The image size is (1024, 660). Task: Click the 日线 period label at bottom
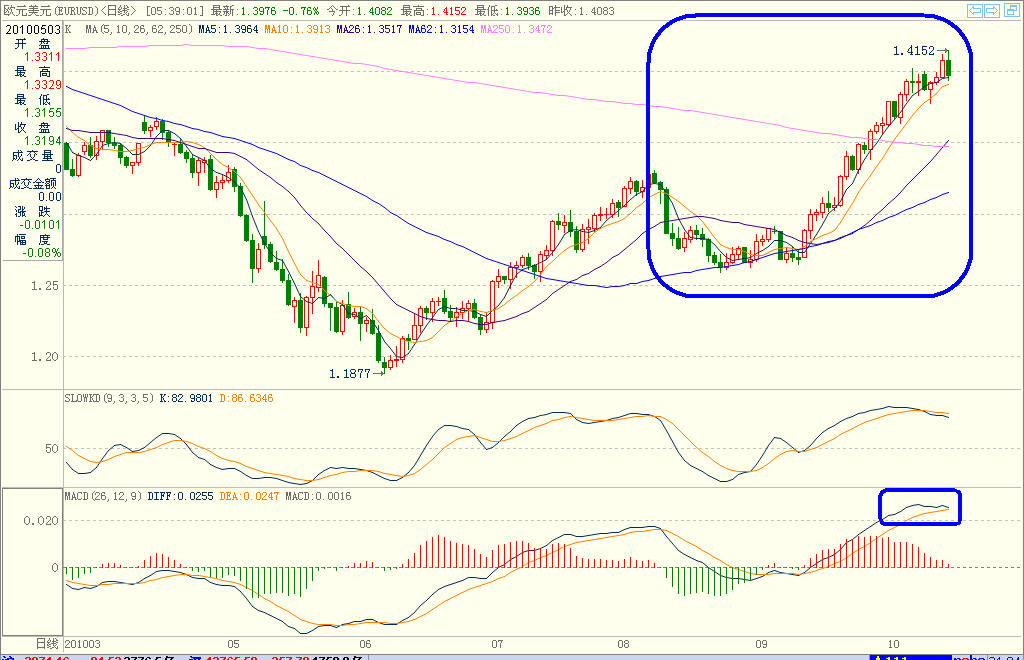[47, 644]
